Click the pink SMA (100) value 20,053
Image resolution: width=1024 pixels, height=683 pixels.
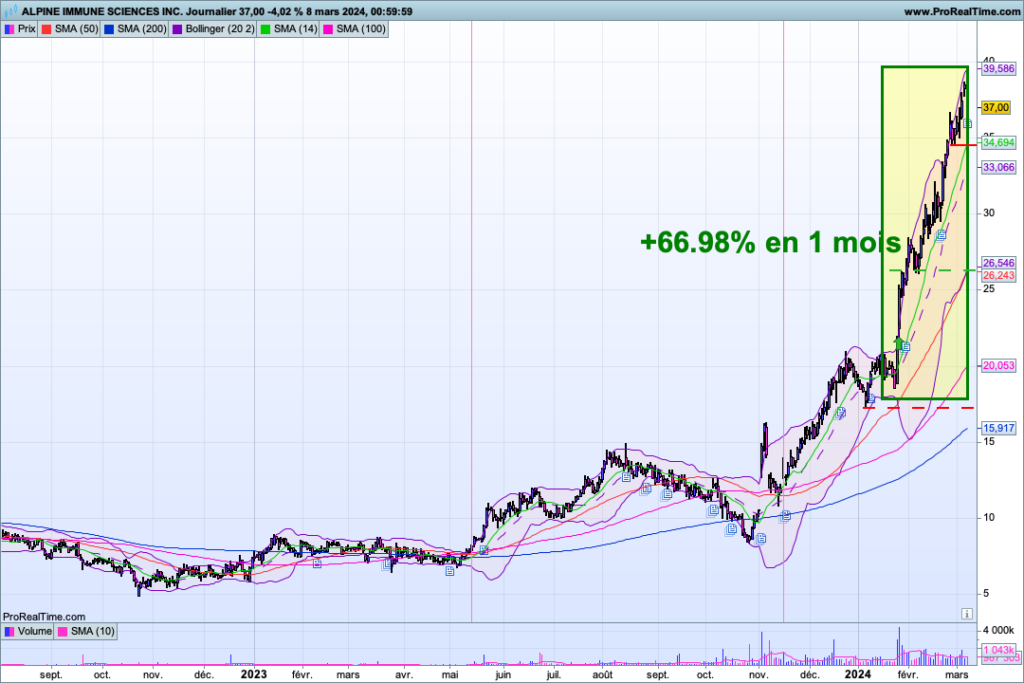[x=999, y=366]
